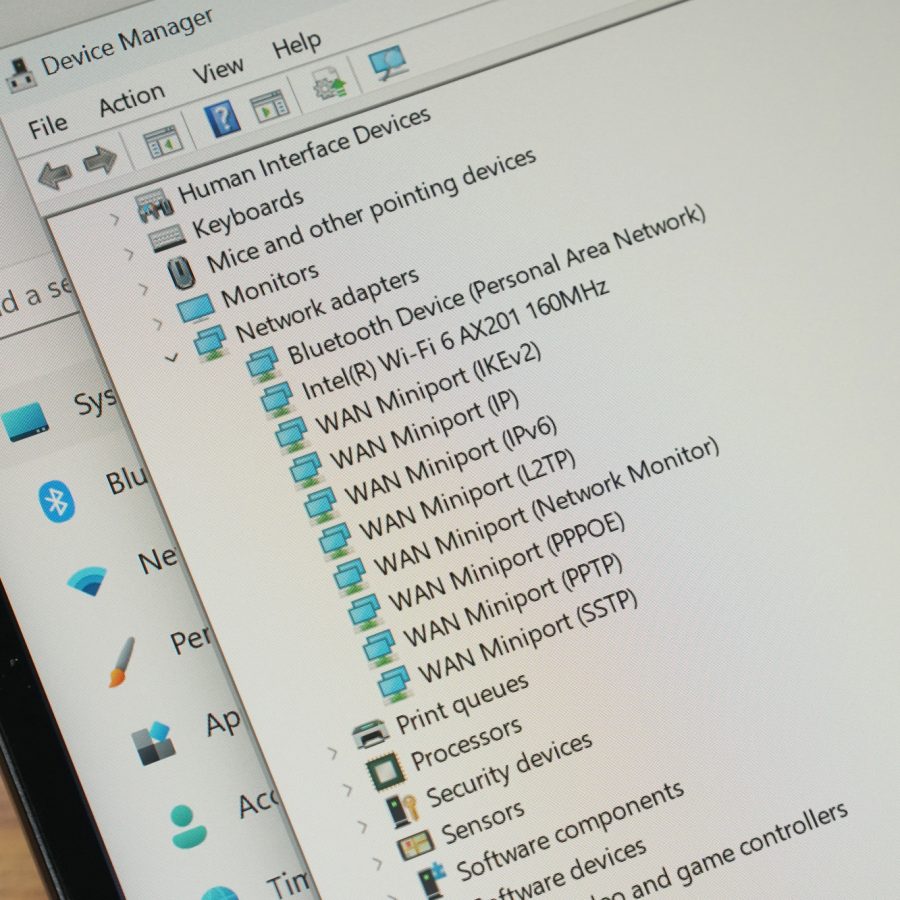
Task: Scan for hardware changes using monitor icon
Action: pyautogui.click(x=389, y=63)
